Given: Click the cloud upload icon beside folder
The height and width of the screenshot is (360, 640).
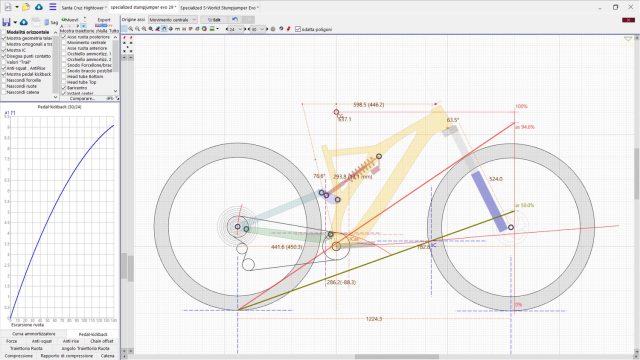Looking at the screenshot, I should [x=39, y=7].
